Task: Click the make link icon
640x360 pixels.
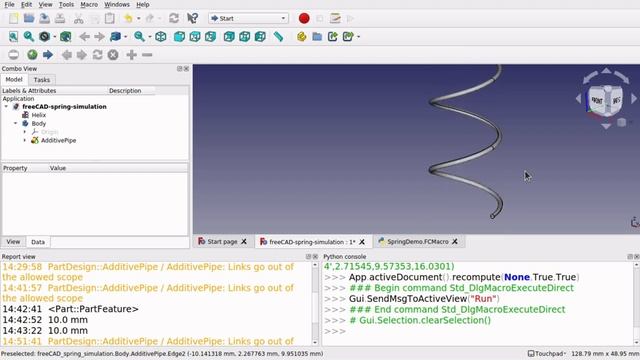Action: click(x=333, y=37)
